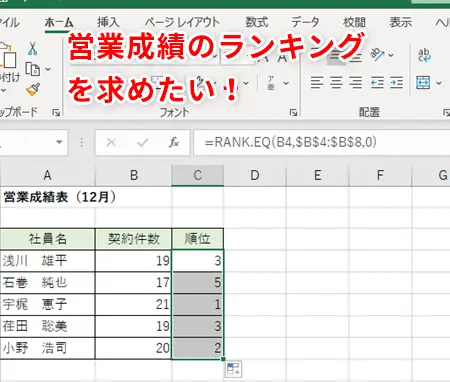Click the 順位 header cell
This screenshot has height=382, width=450.
198,239
